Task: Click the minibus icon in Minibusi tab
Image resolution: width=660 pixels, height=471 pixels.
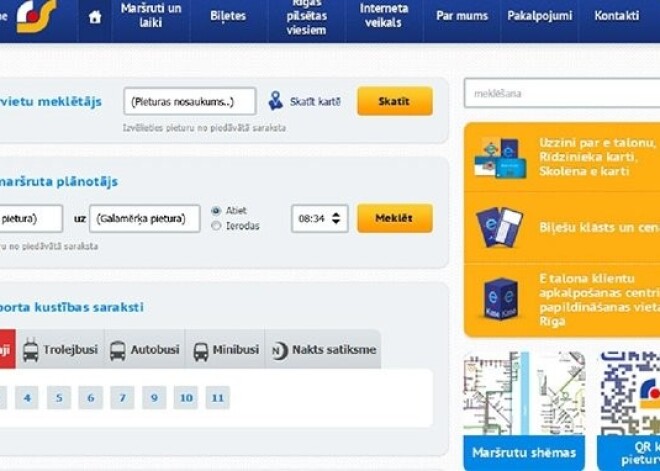Action: tap(201, 351)
